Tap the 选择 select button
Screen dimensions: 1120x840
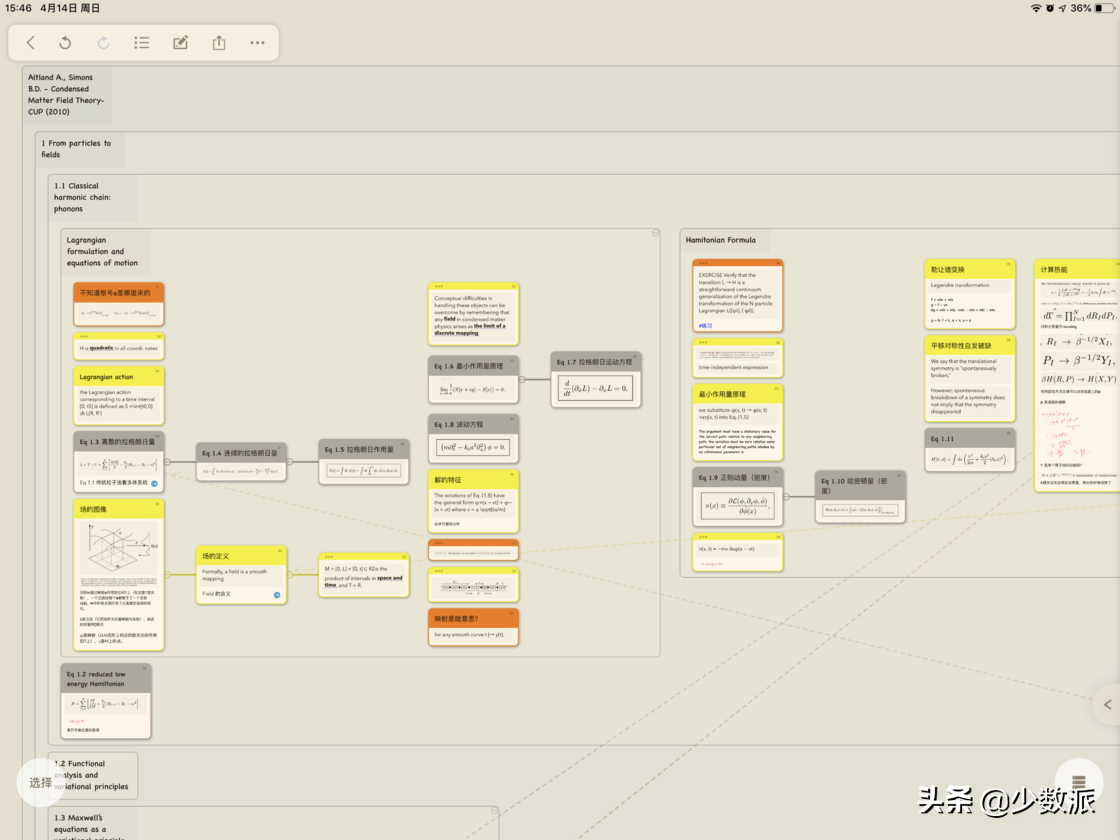41,783
